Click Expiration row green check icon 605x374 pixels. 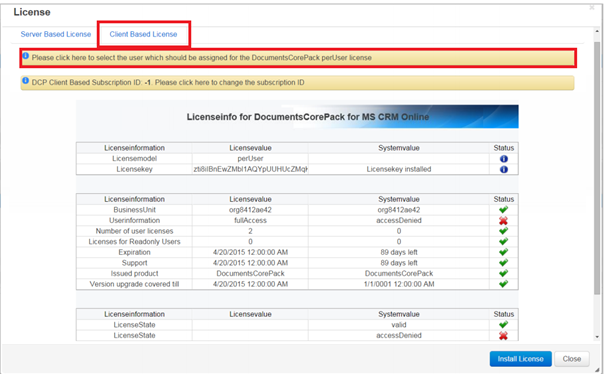(503, 252)
